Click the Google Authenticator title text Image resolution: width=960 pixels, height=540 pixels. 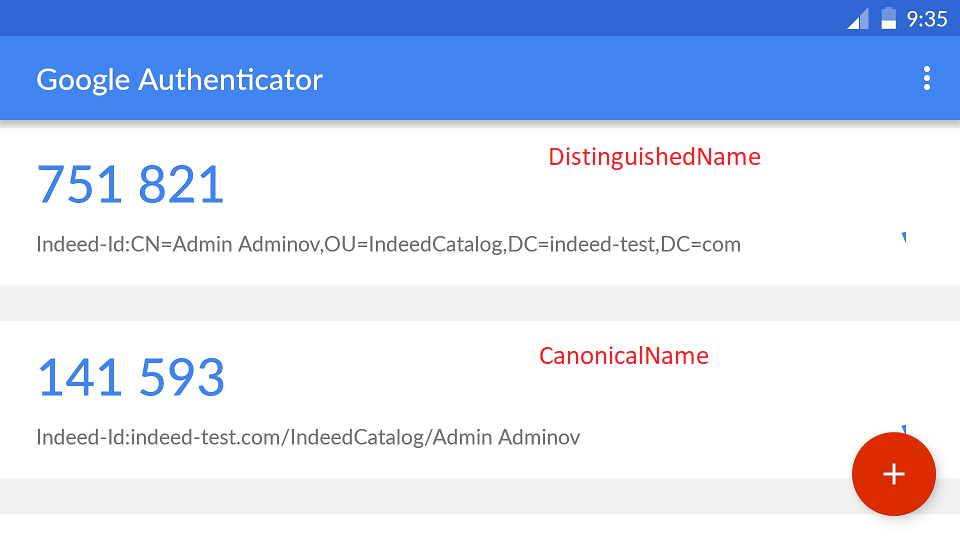click(180, 79)
